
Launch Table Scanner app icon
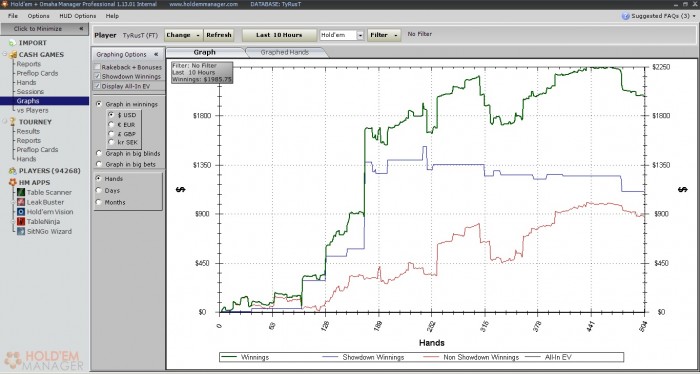click(21, 192)
